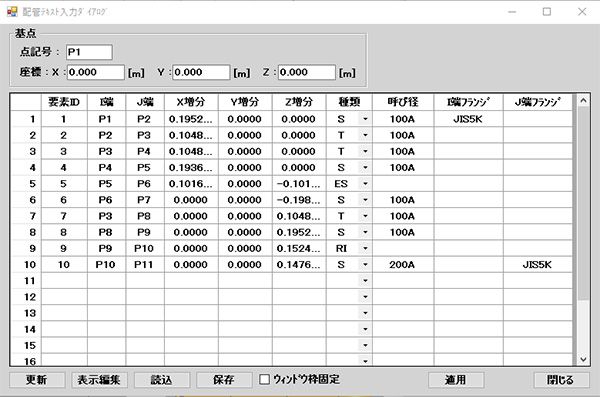Click the 表示編集 button

(99, 380)
